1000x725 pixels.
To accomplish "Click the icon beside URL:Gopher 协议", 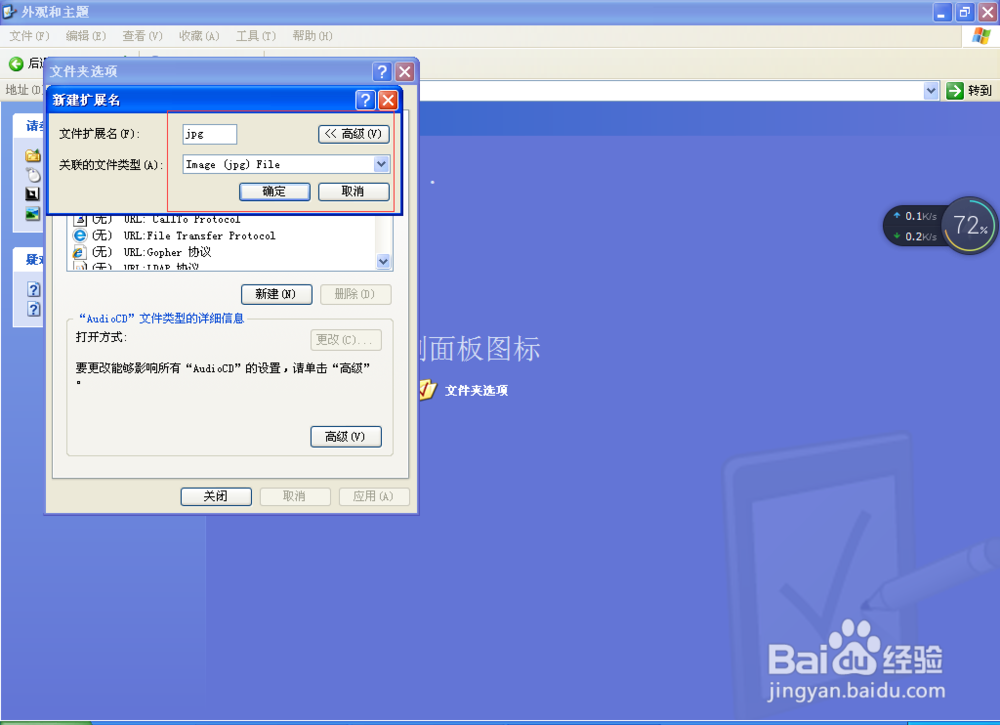I will (x=78, y=252).
